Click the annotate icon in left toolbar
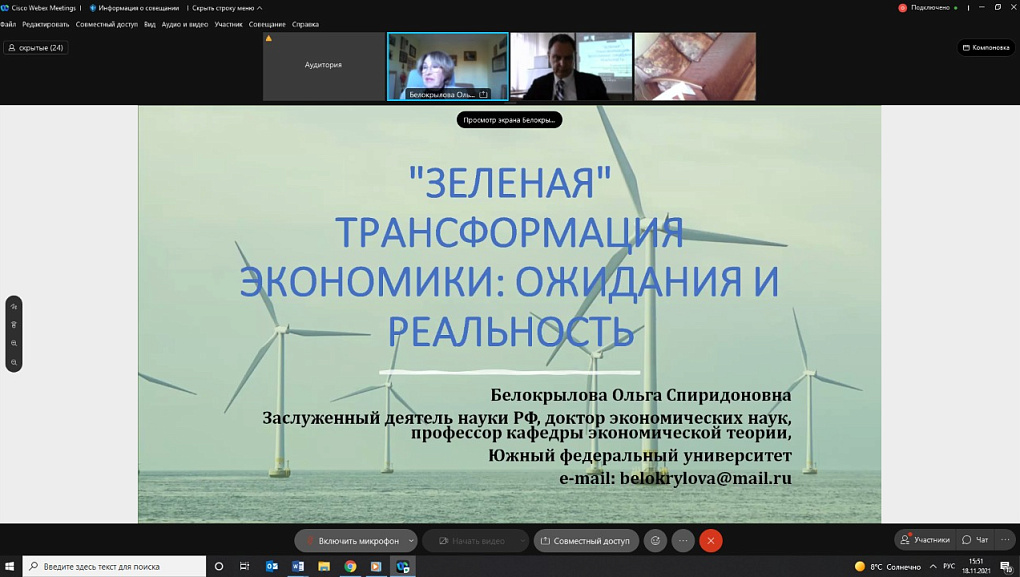The height and width of the screenshot is (577, 1020). point(14,307)
